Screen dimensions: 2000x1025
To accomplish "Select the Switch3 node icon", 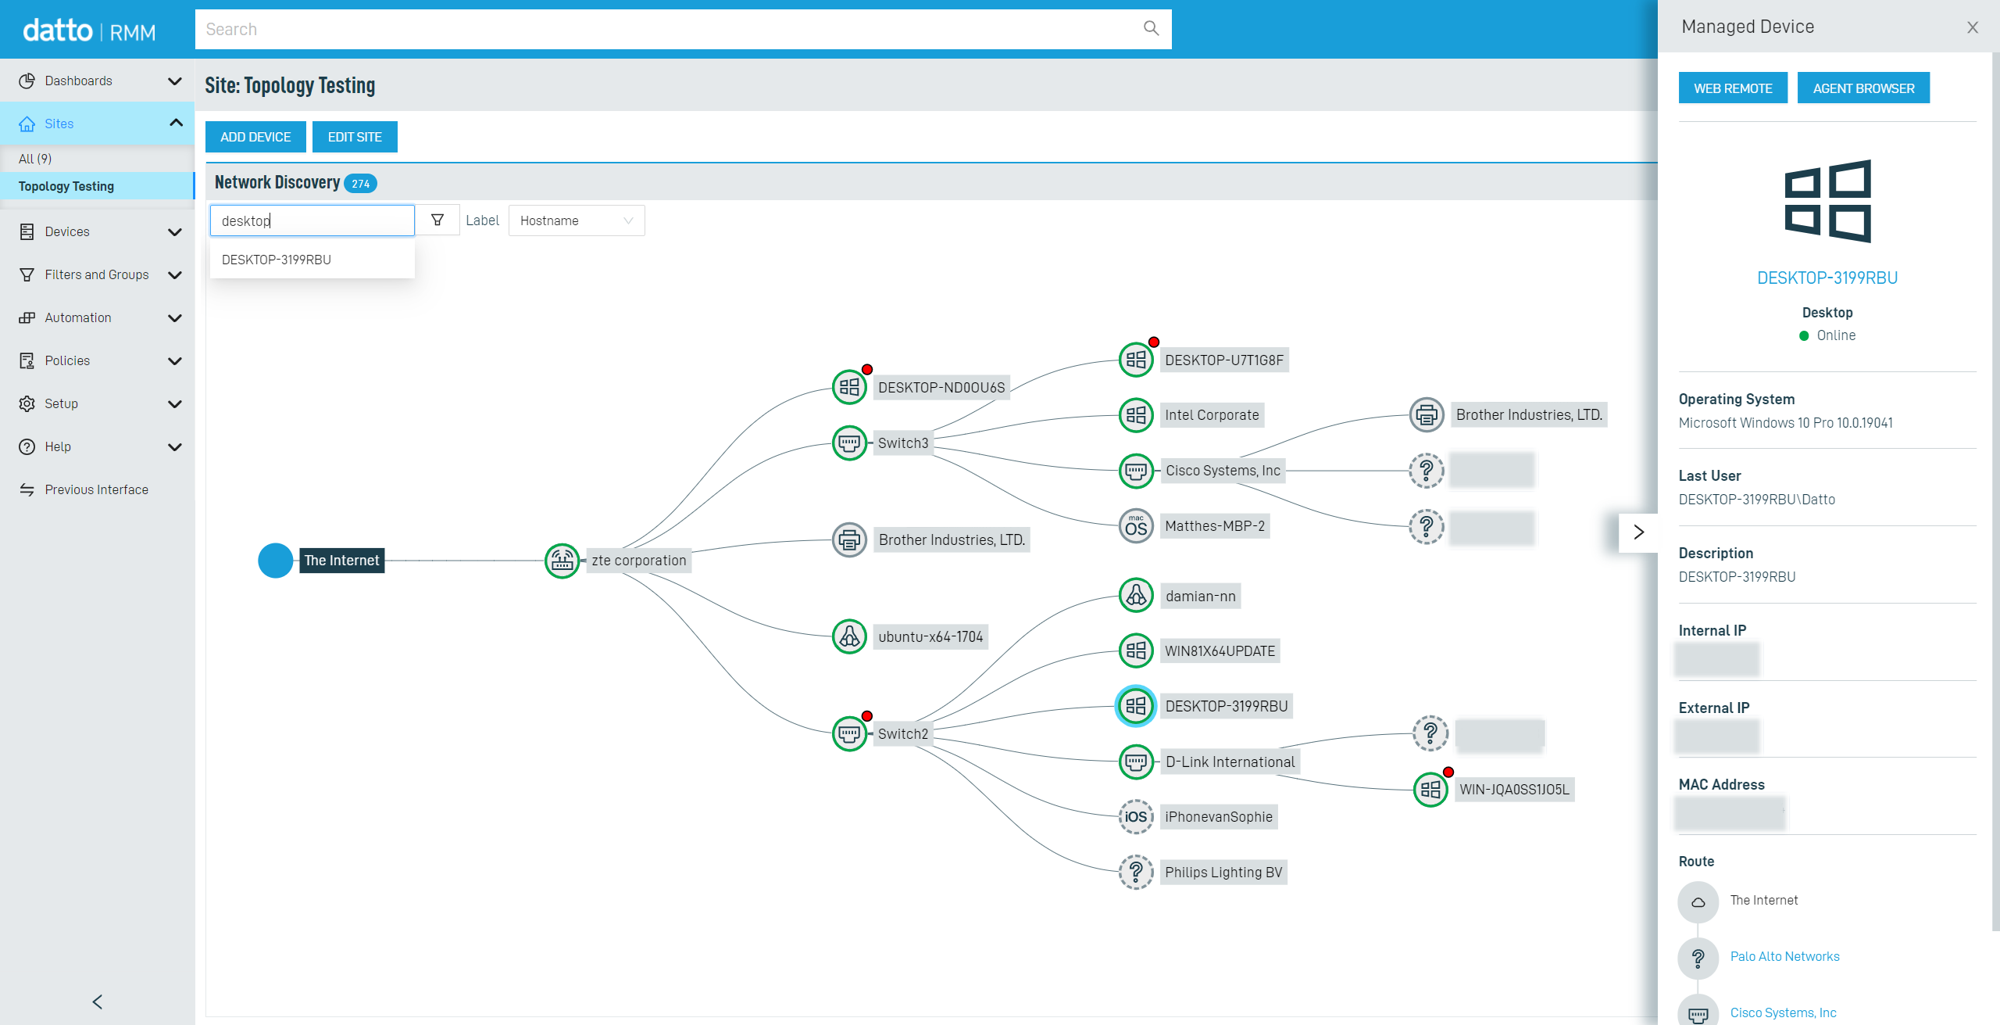I will pyautogui.click(x=849, y=442).
